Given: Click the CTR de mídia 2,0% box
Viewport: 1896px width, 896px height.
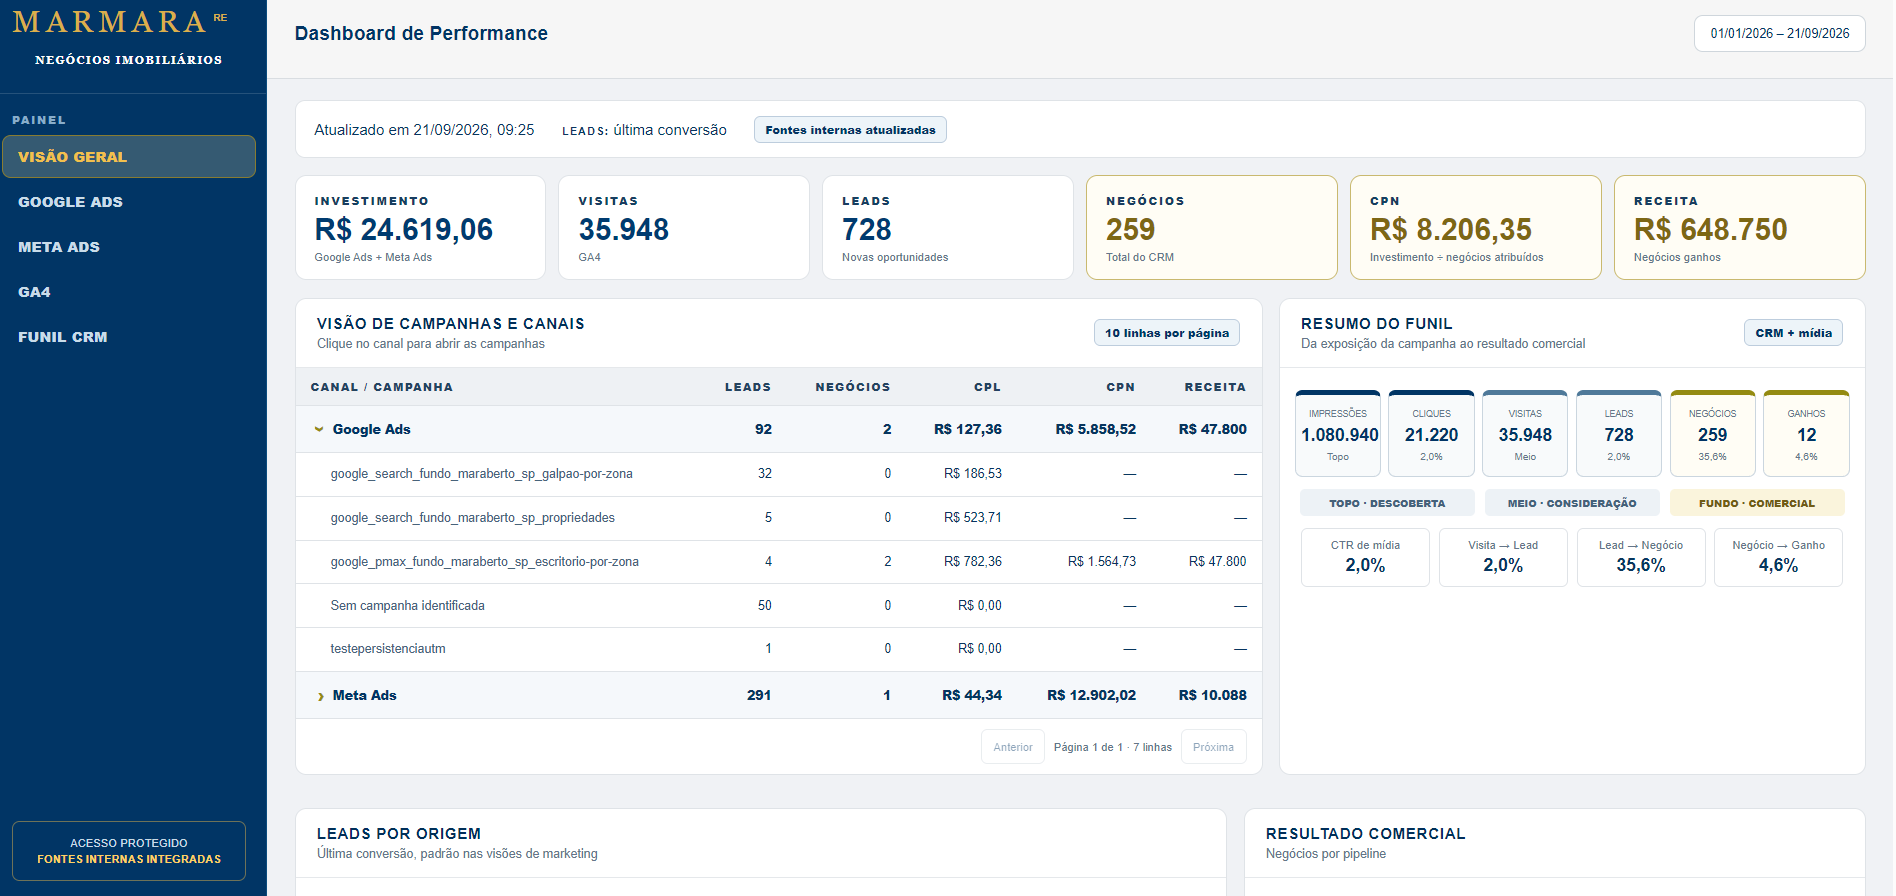Looking at the screenshot, I should (1365, 557).
